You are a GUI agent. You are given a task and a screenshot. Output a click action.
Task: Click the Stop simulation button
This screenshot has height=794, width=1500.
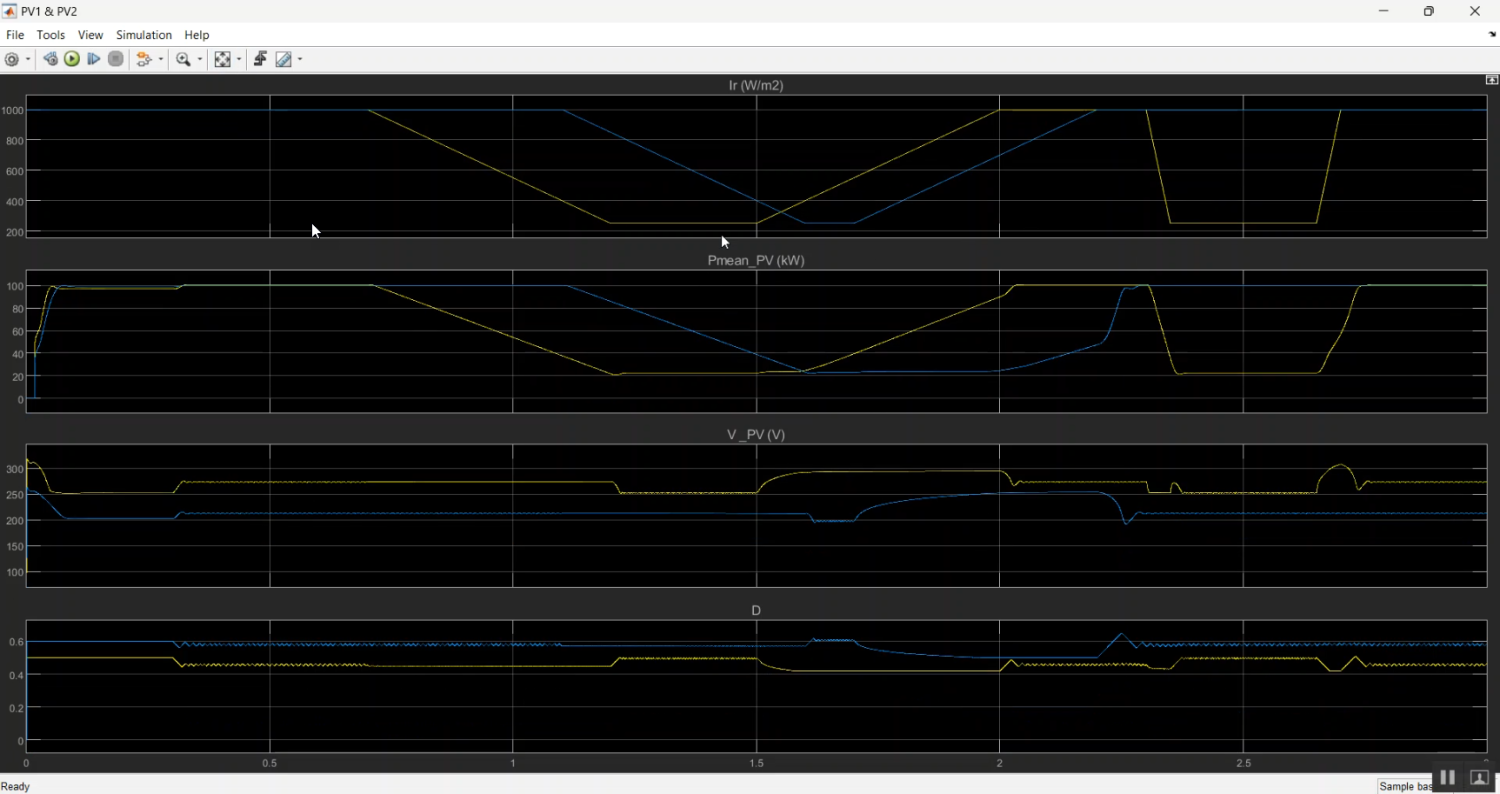(x=116, y=59)
